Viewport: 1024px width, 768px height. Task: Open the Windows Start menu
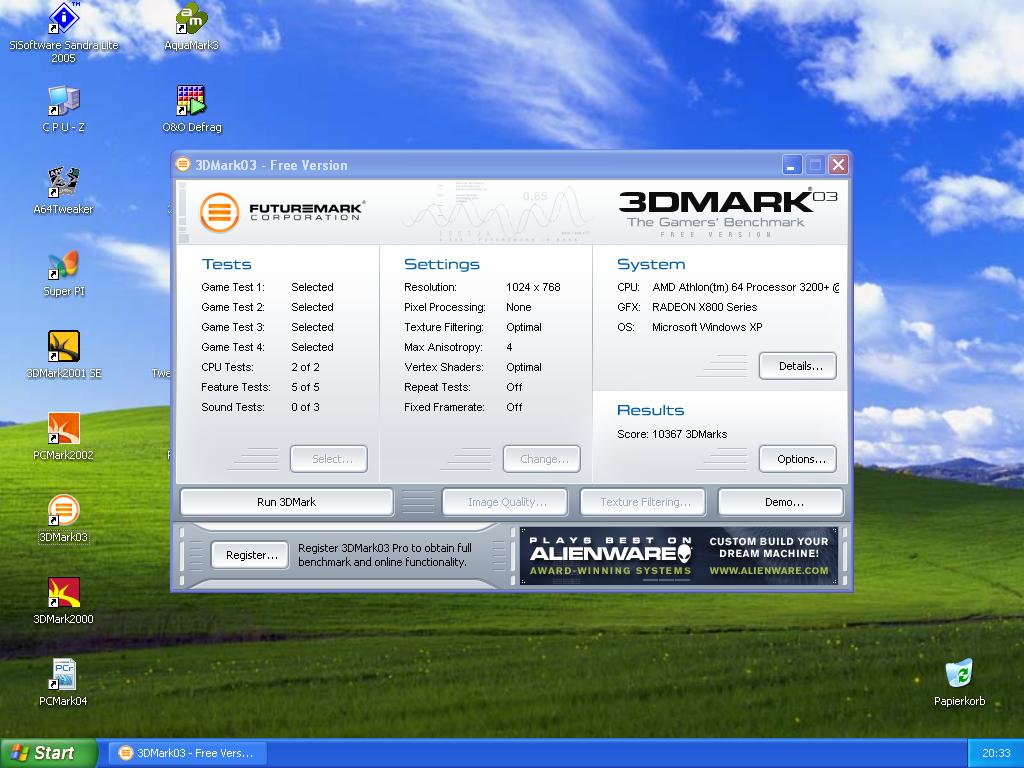pyautogui.click(x=49, y=753)
